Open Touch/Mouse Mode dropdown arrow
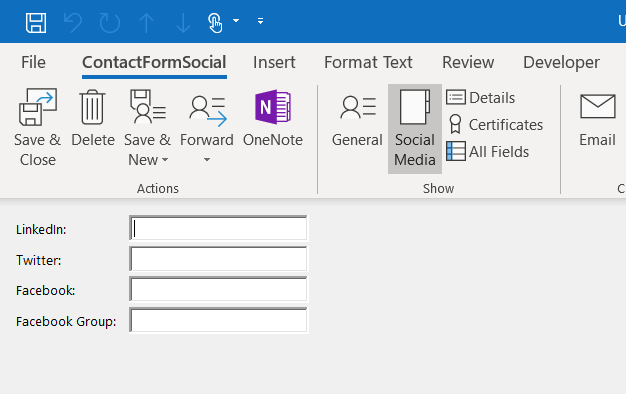The width and height of the screenshot is (626, 394). coord(236,20)
